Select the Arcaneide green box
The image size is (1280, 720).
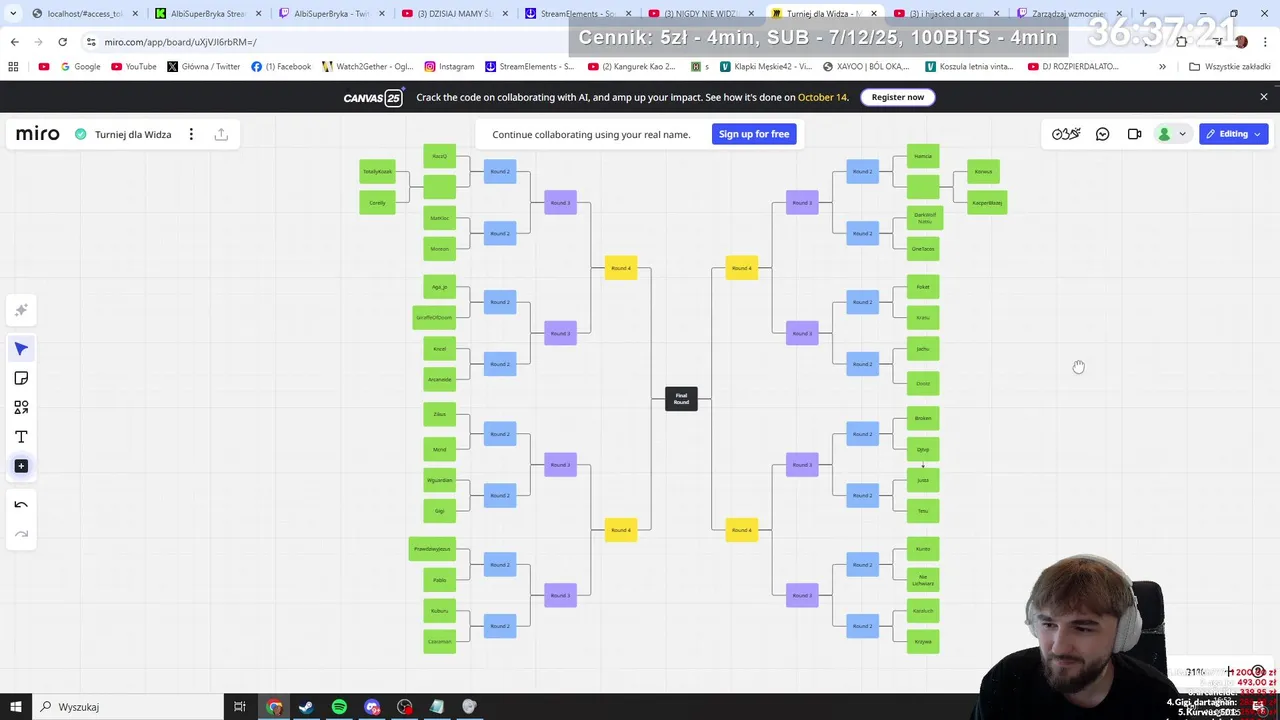click(x=439, y=379)
